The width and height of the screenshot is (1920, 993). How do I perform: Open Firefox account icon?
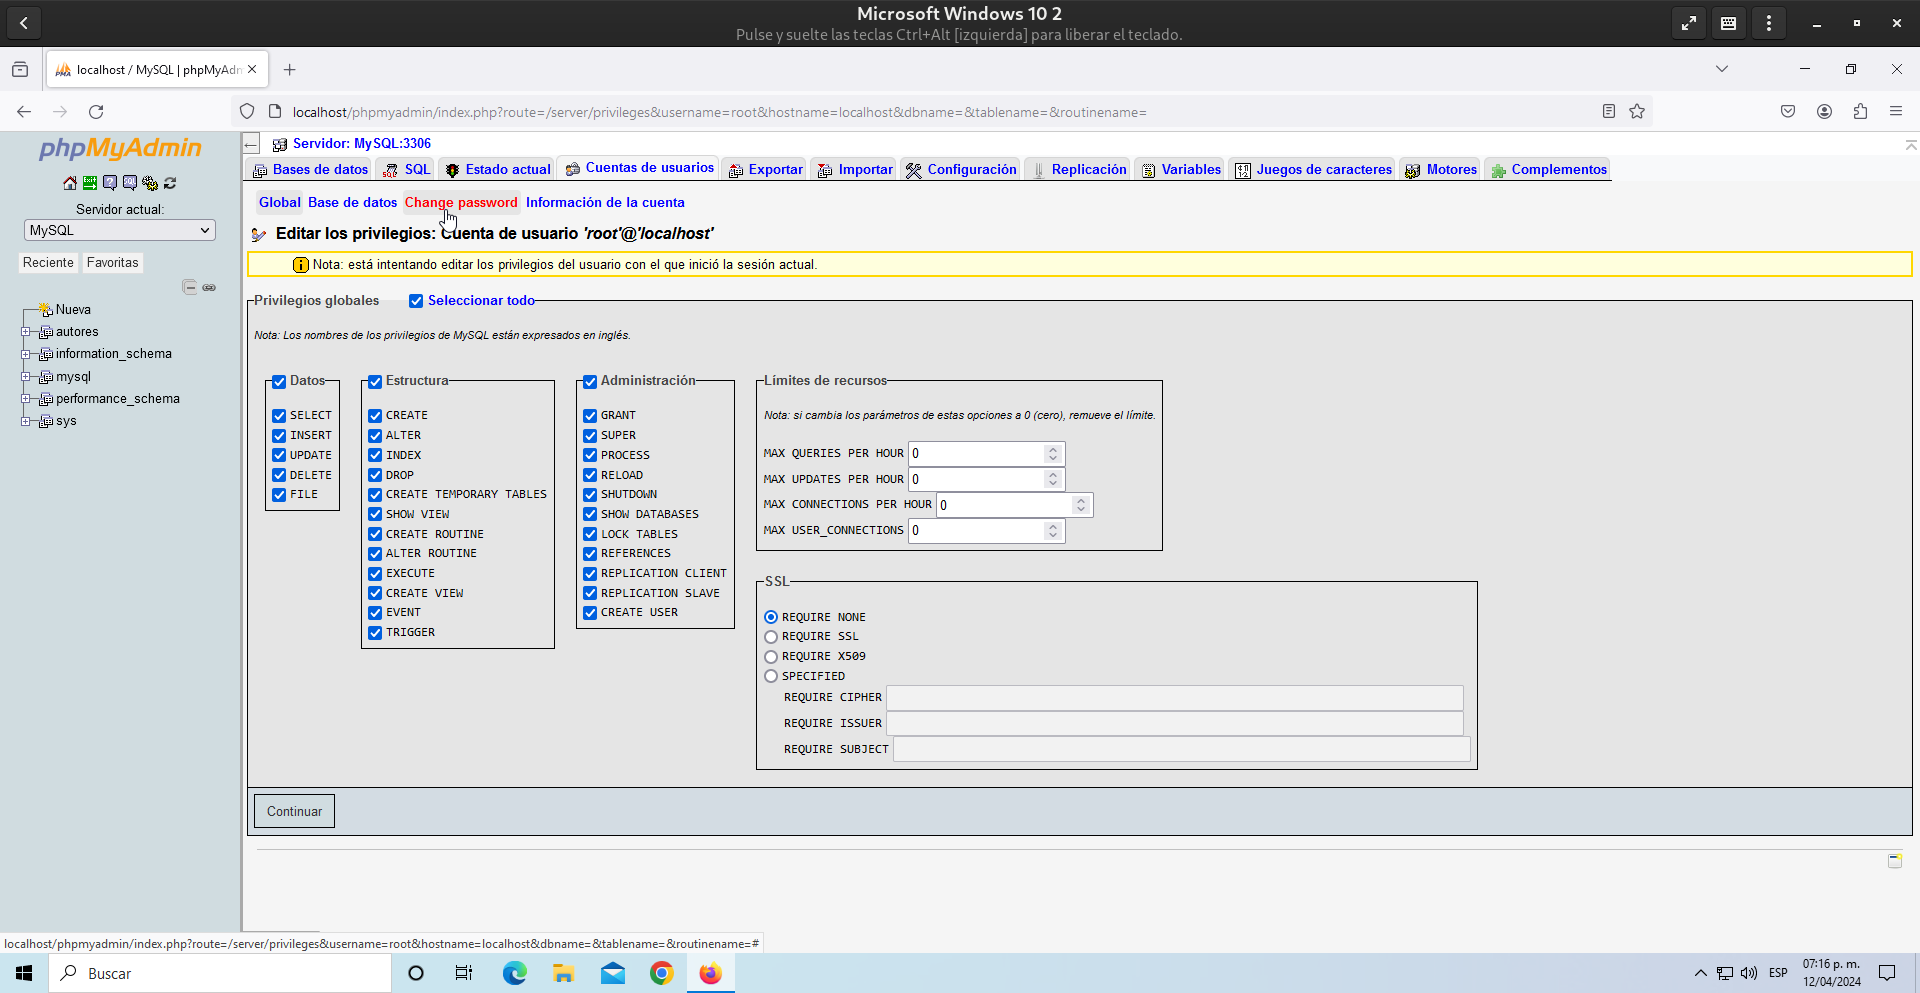pyautogui.click(x=1824, y=111)
